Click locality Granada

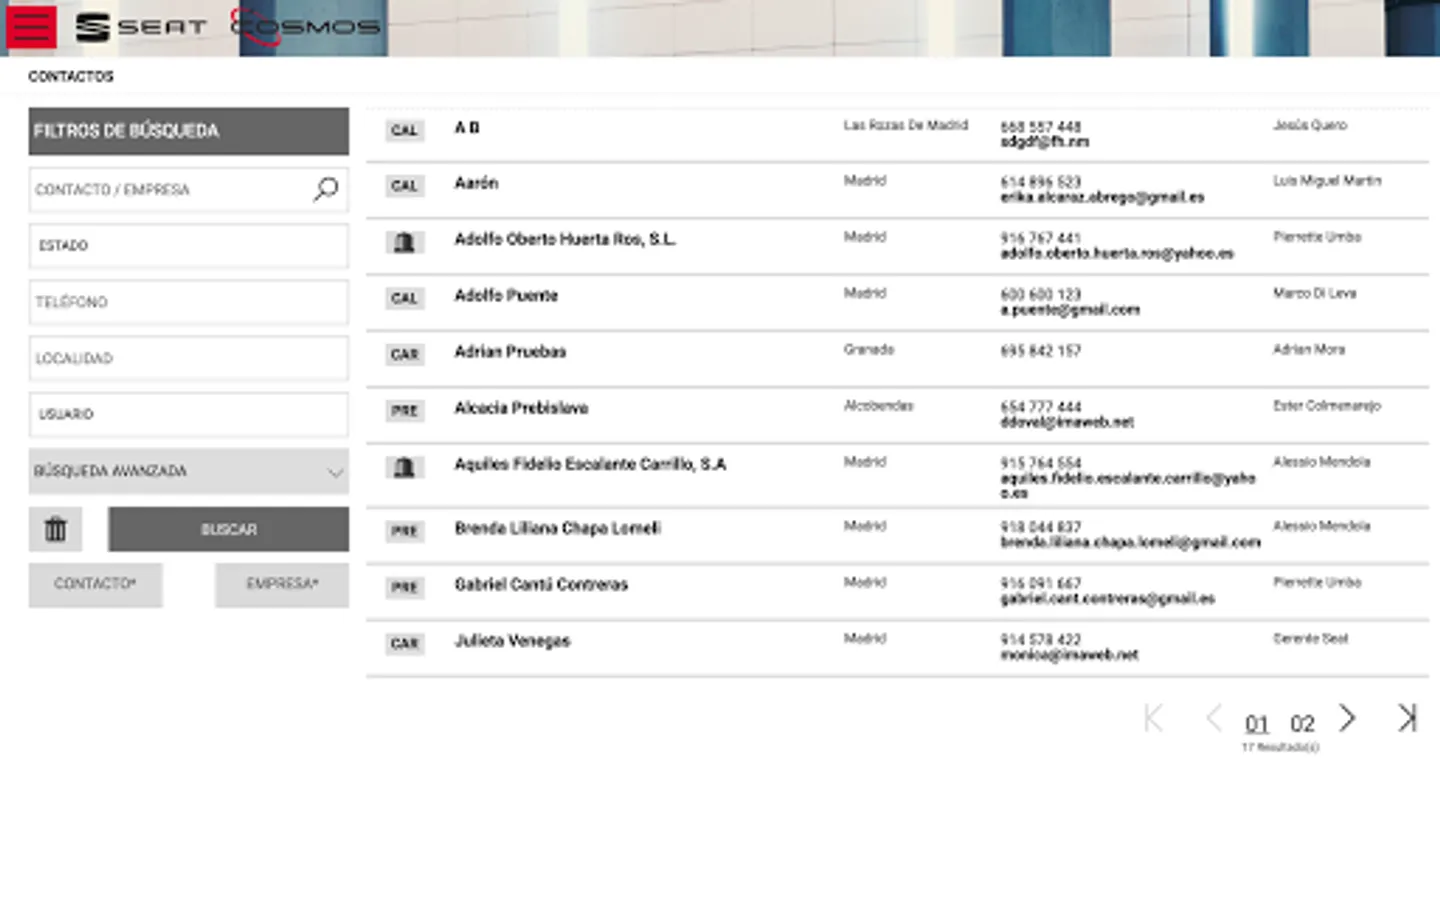869,349
